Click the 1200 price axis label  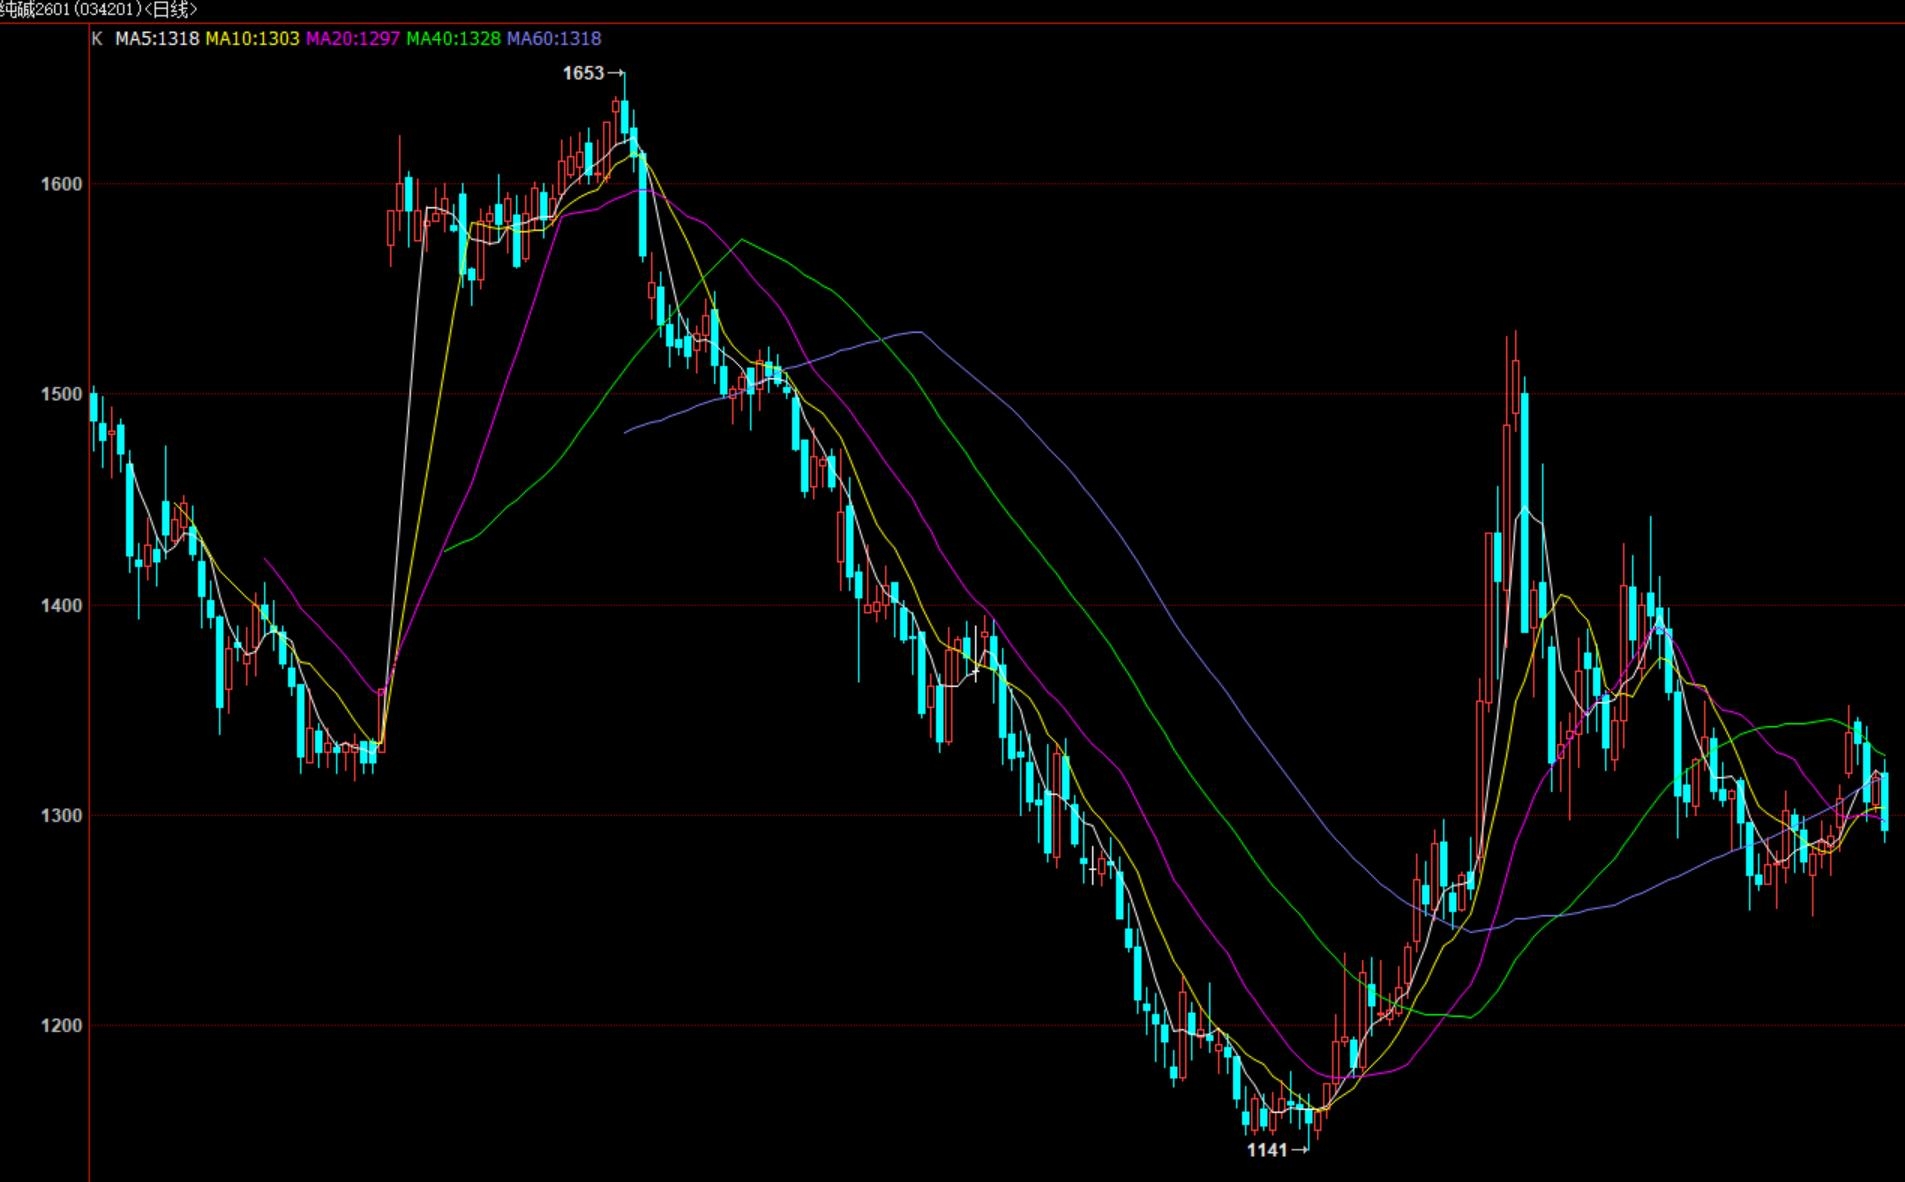pyautogui.click(x=61, y=1025)
